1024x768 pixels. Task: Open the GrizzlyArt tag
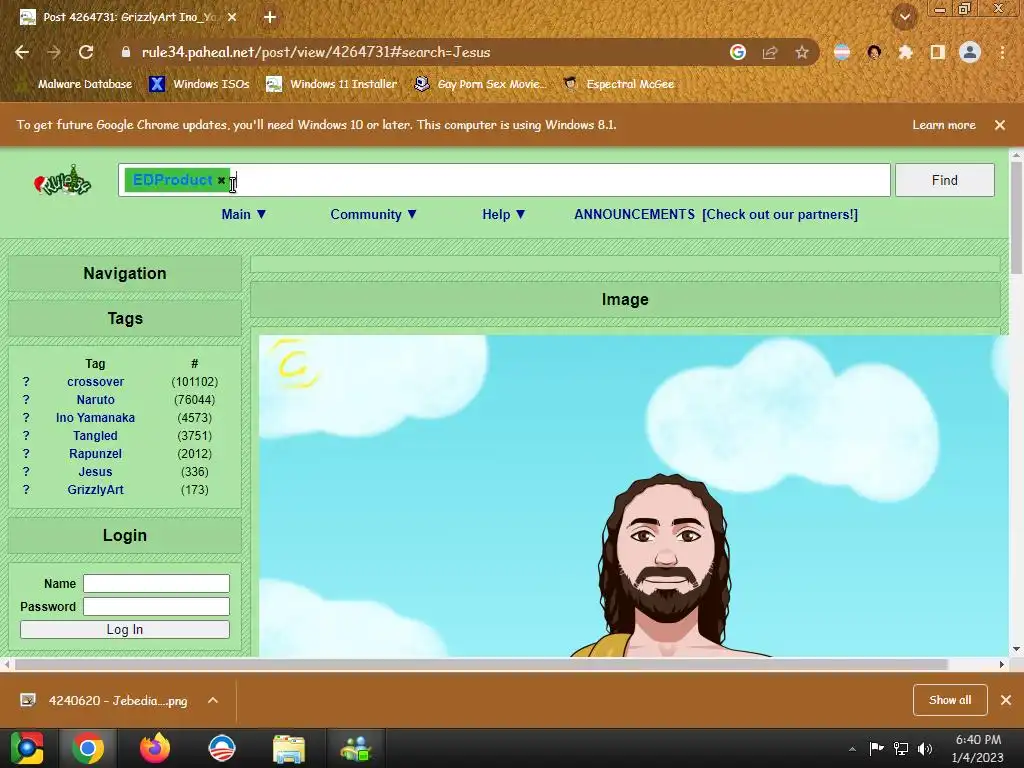[x=95, y=489]
